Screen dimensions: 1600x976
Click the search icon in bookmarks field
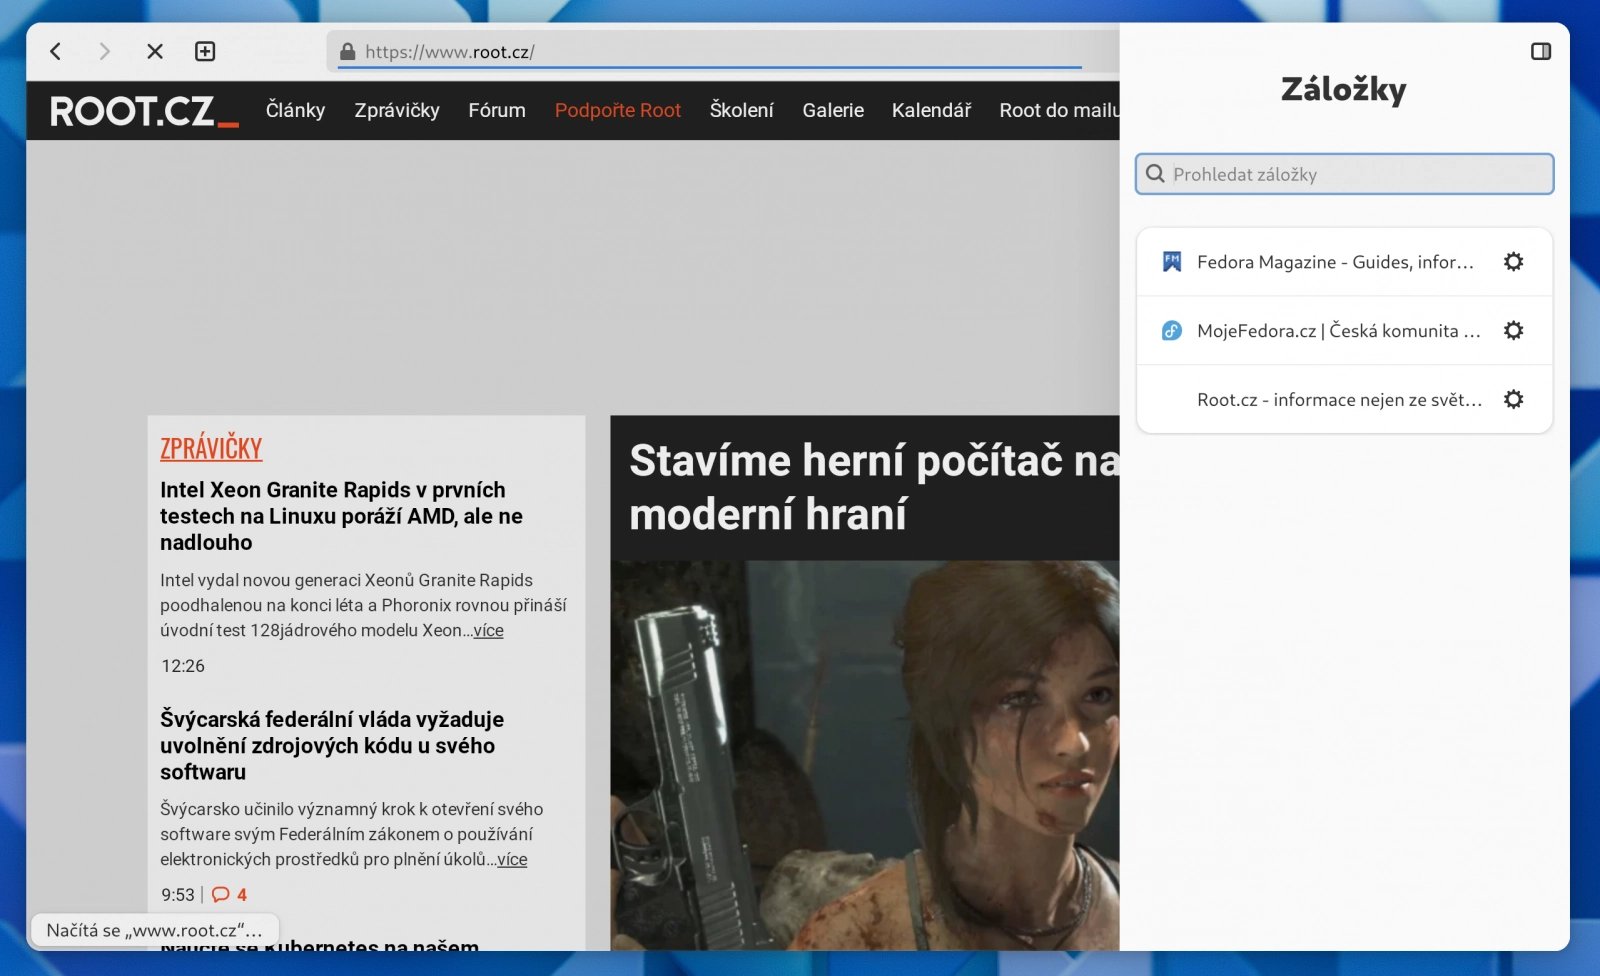(x=1155, y=174)
